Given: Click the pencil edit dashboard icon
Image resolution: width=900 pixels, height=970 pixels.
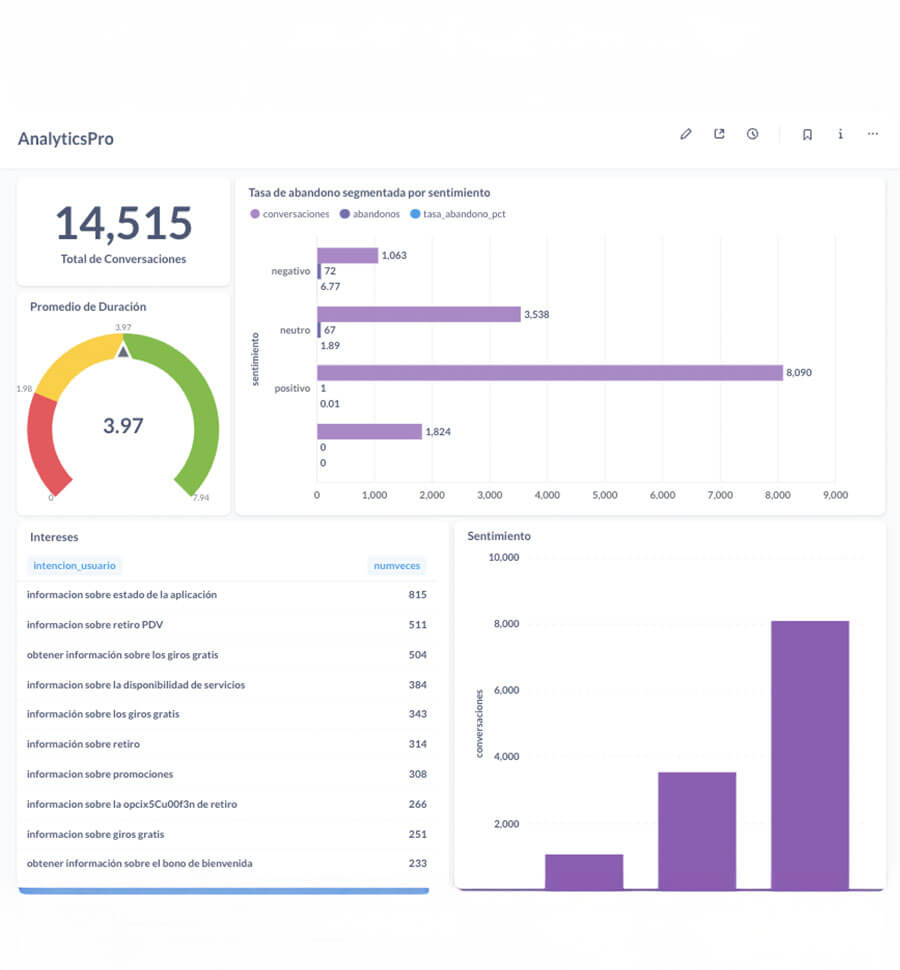Looking at the screenshot, I should coord(686,134).
